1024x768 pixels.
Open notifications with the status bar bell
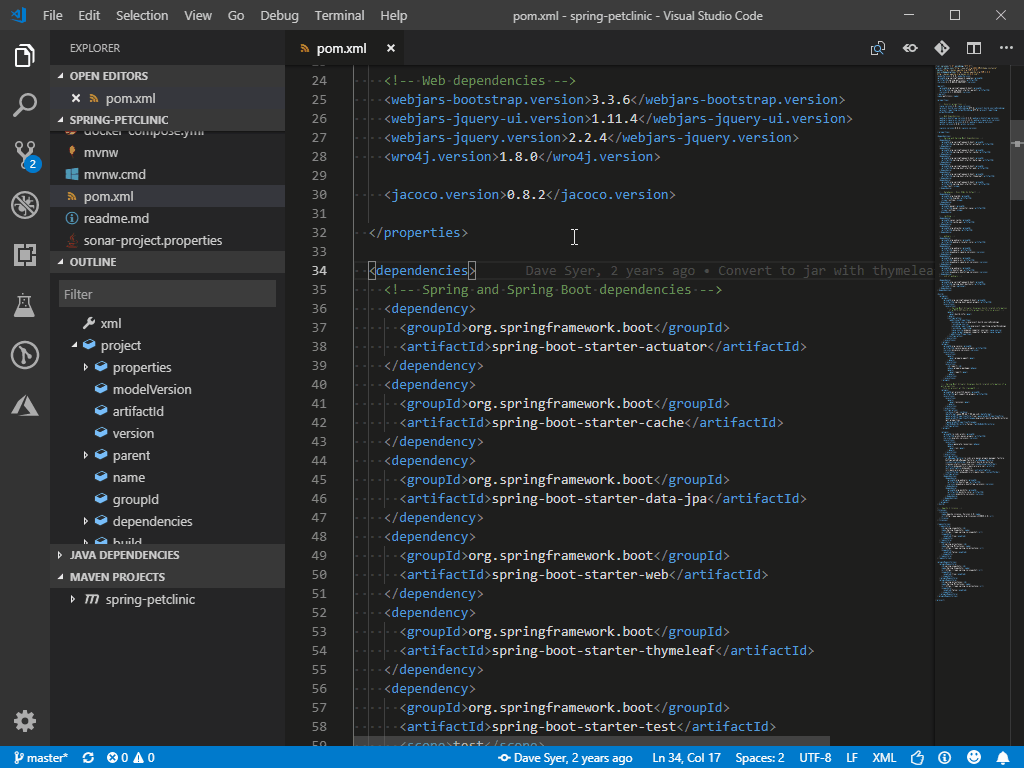coord(1004,757)
